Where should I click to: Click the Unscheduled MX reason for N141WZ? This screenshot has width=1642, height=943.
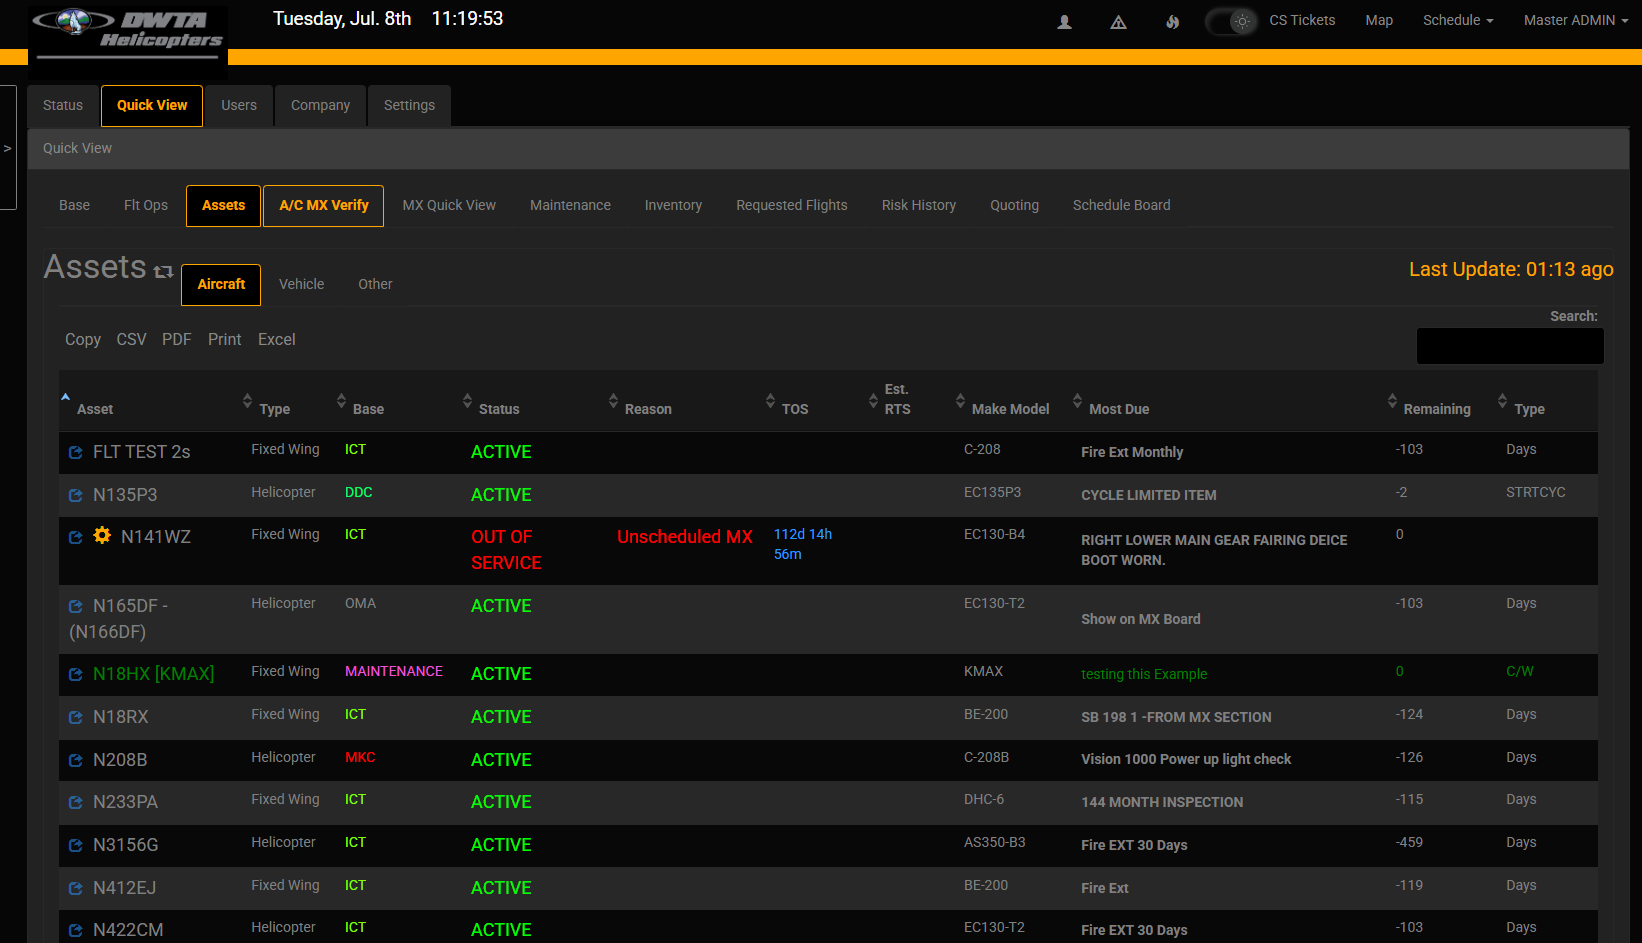(x=685, y=537)
